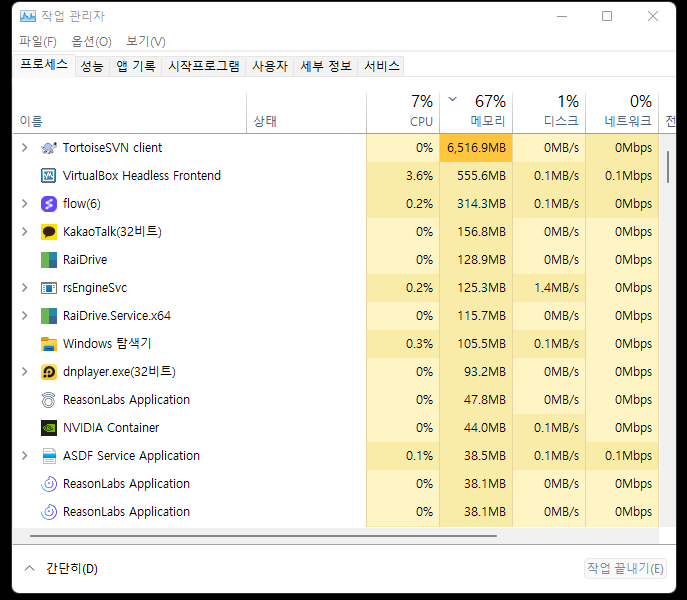This screenshot has width=687, height=600.
Task: Select the 555.6MB memory value
Action: coord(481,176)
